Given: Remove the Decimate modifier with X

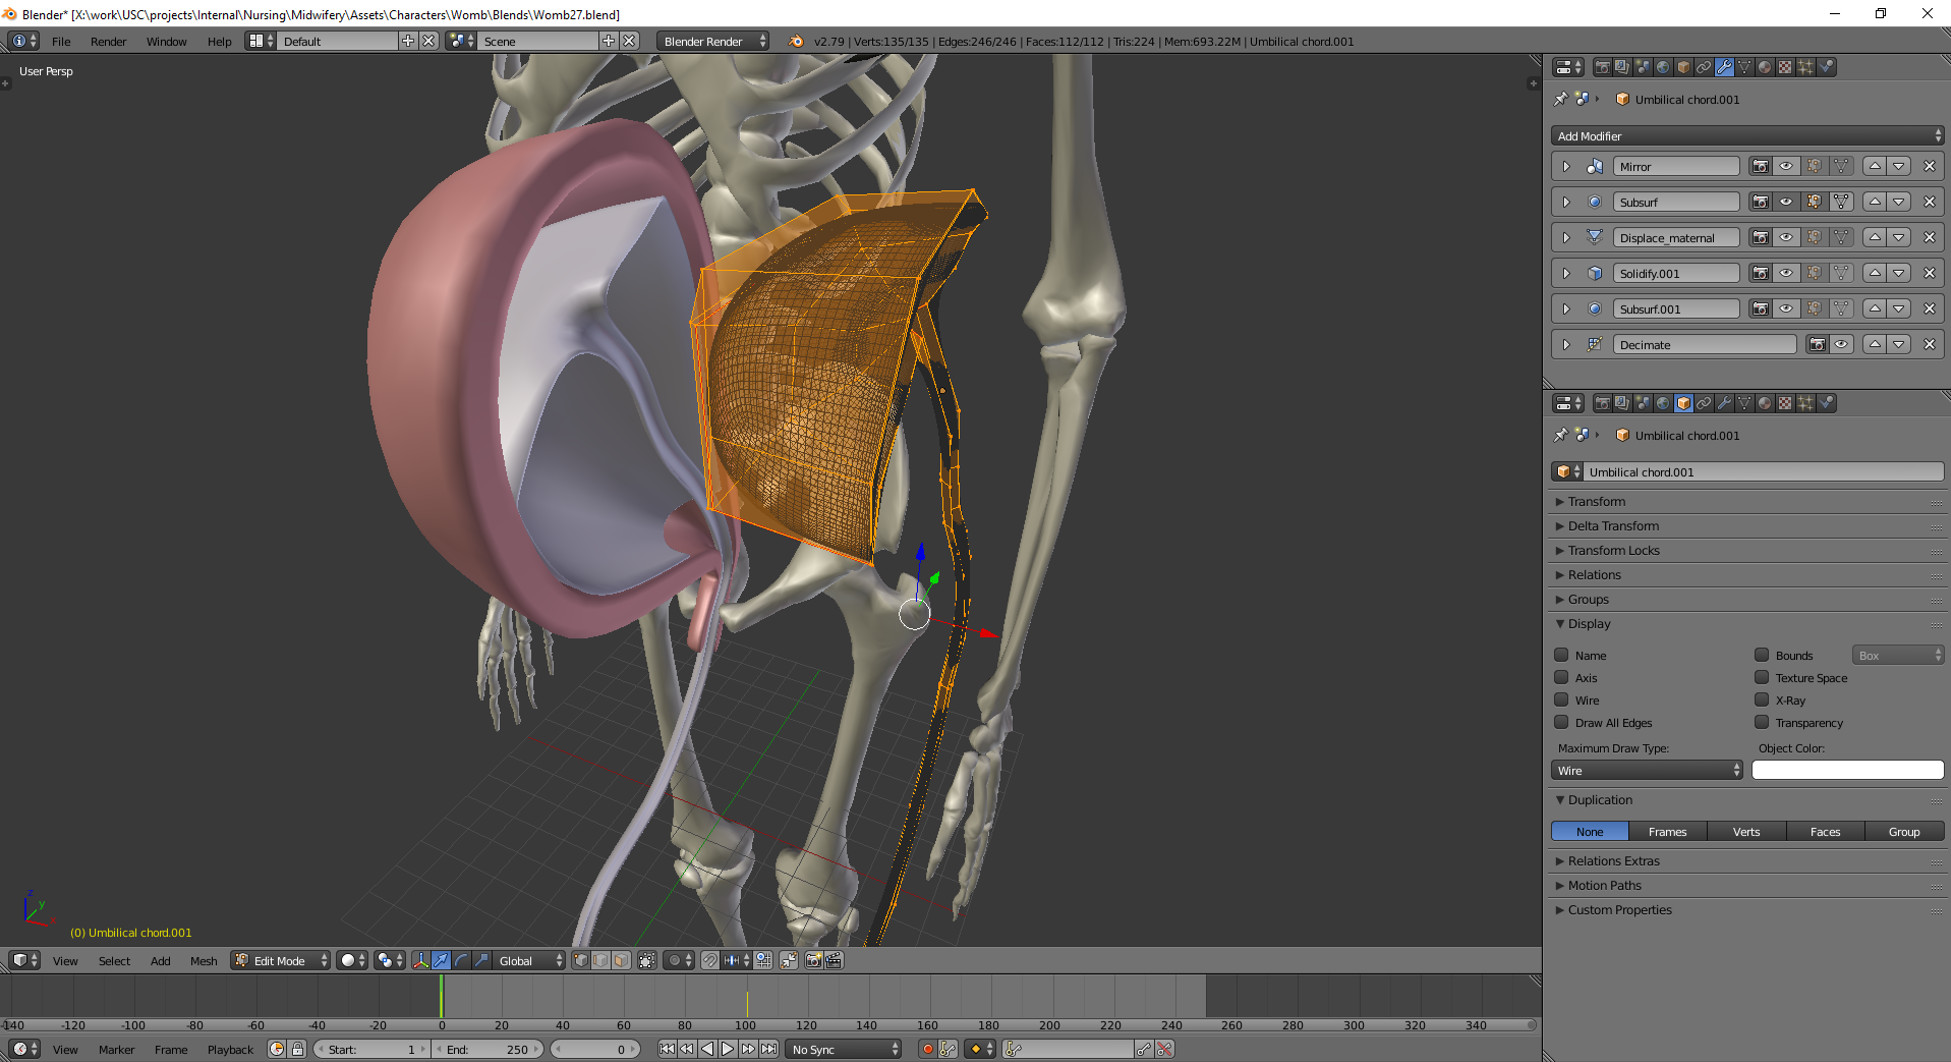Looking at the screenshot, I should pos(1929,345).
